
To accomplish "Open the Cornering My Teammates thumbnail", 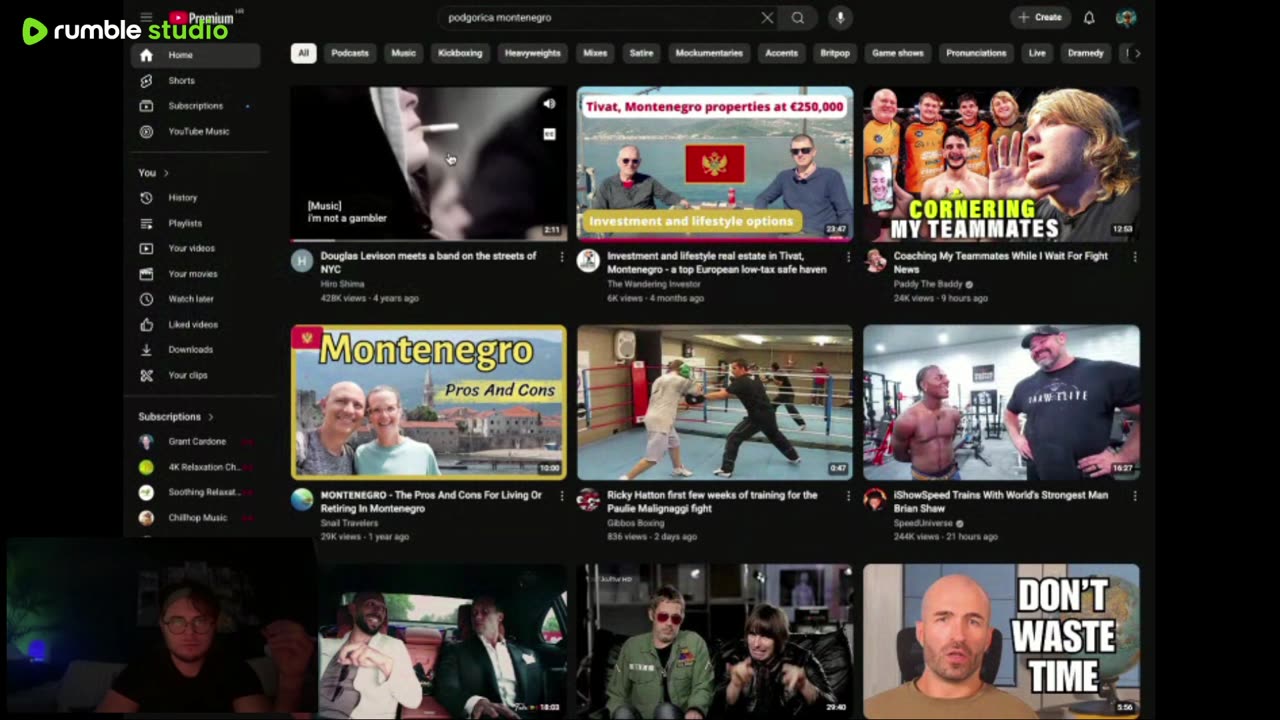I will click(1001, 164).
